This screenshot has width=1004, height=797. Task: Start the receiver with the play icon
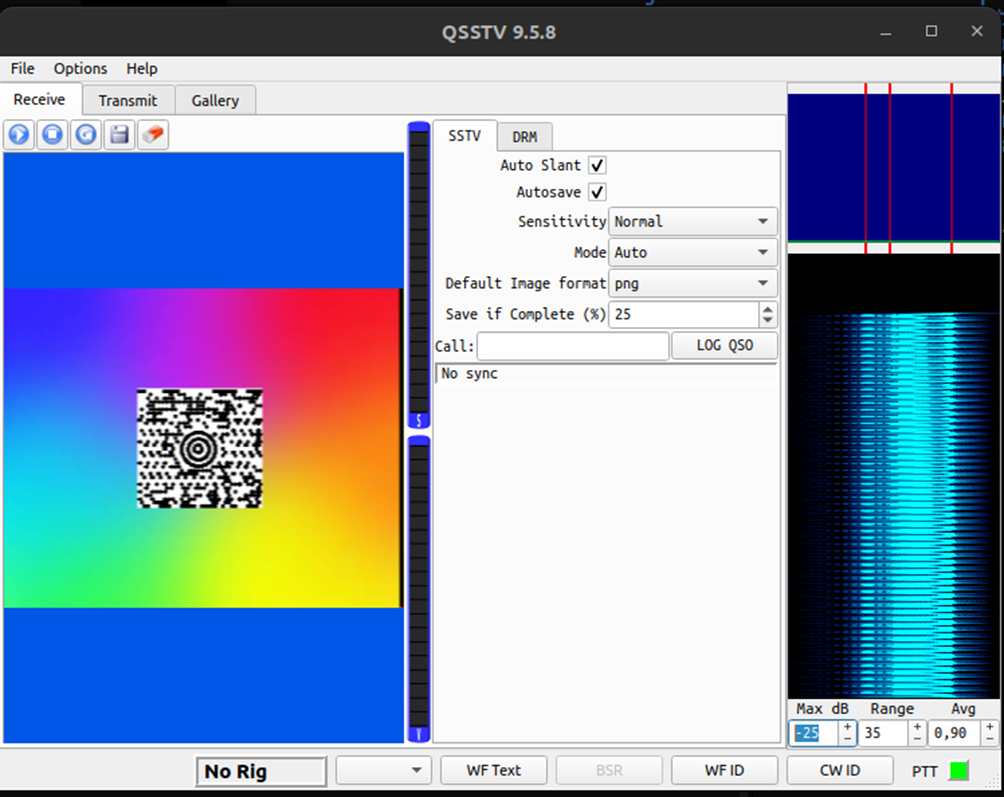tap(19, 134)
